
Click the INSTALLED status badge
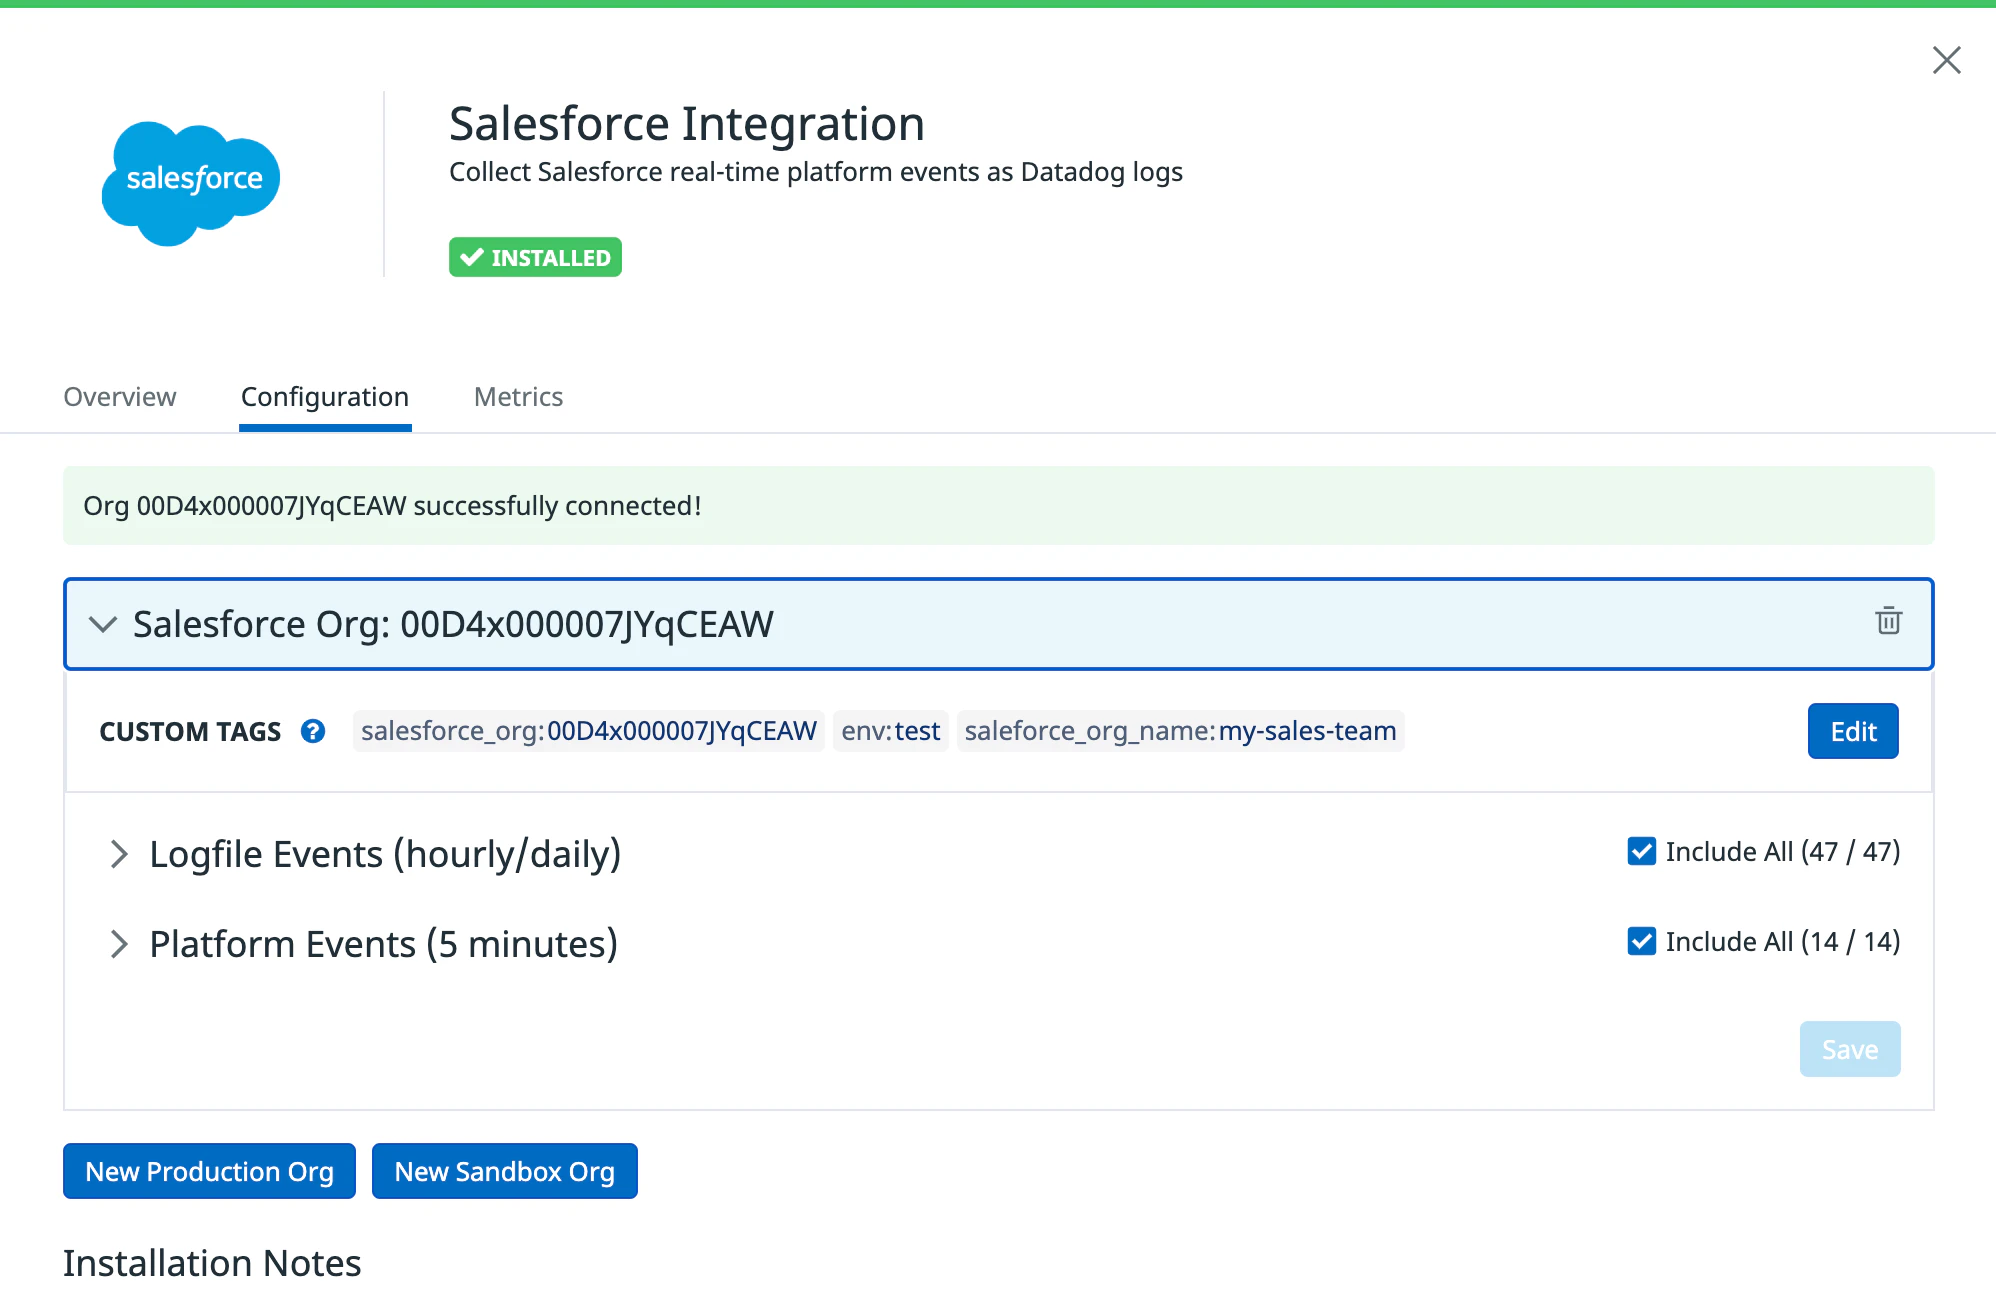(535, 257)
